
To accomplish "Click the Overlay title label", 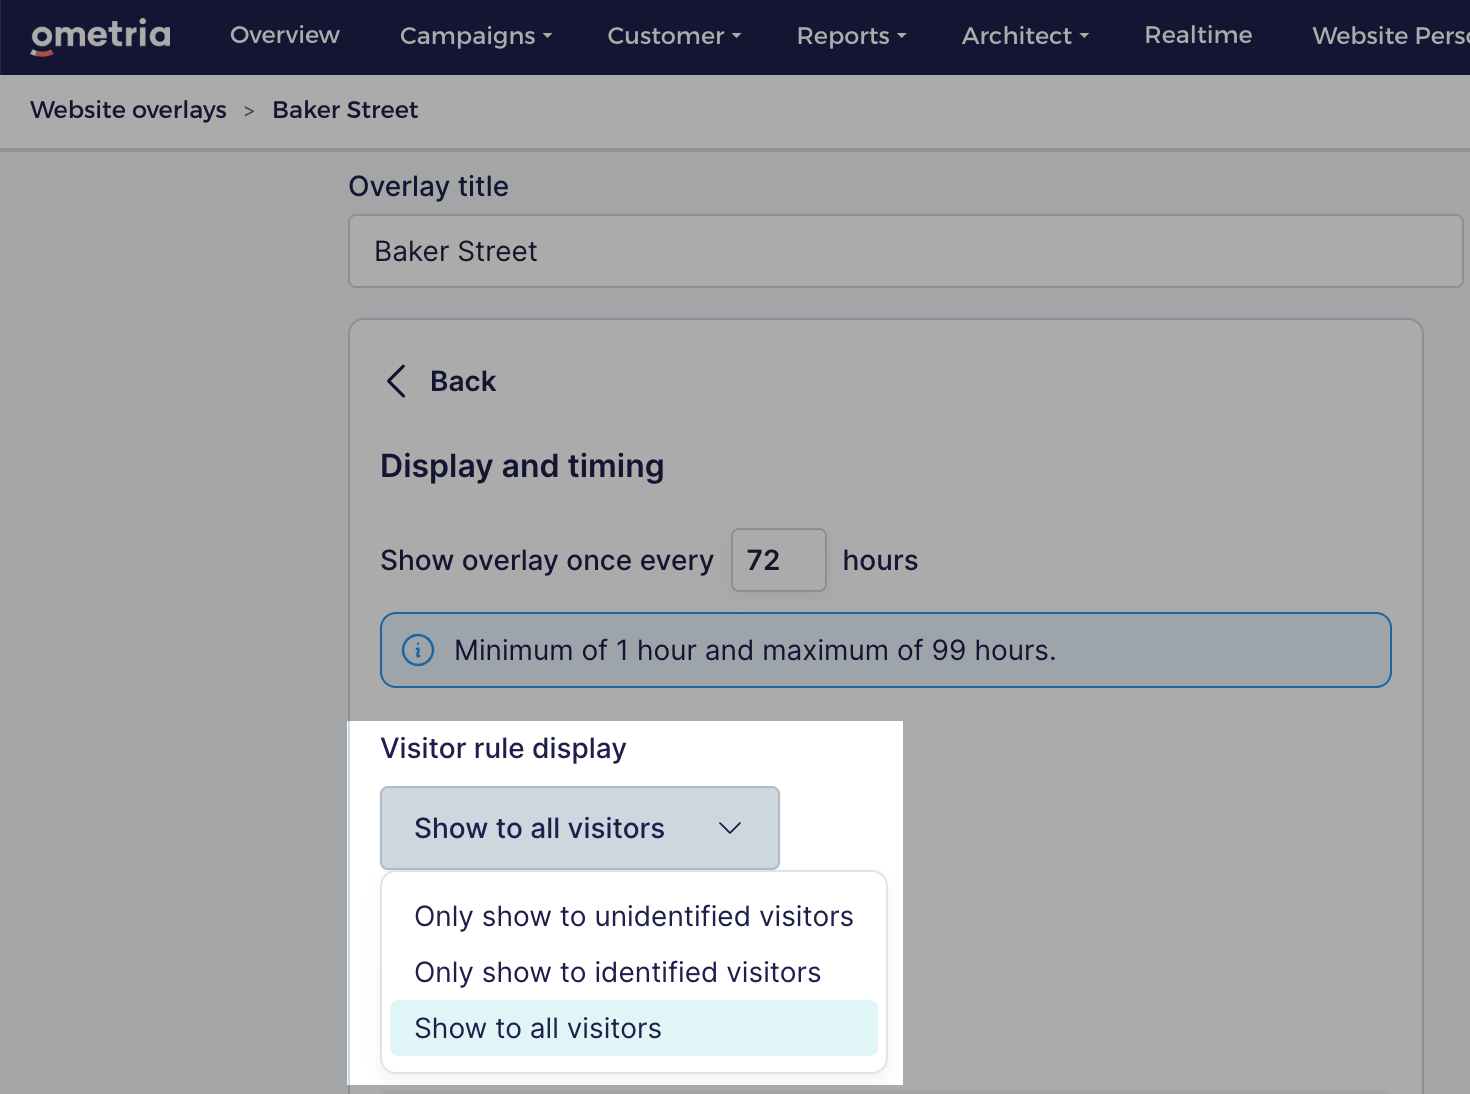I will click(x=428, y=186).
